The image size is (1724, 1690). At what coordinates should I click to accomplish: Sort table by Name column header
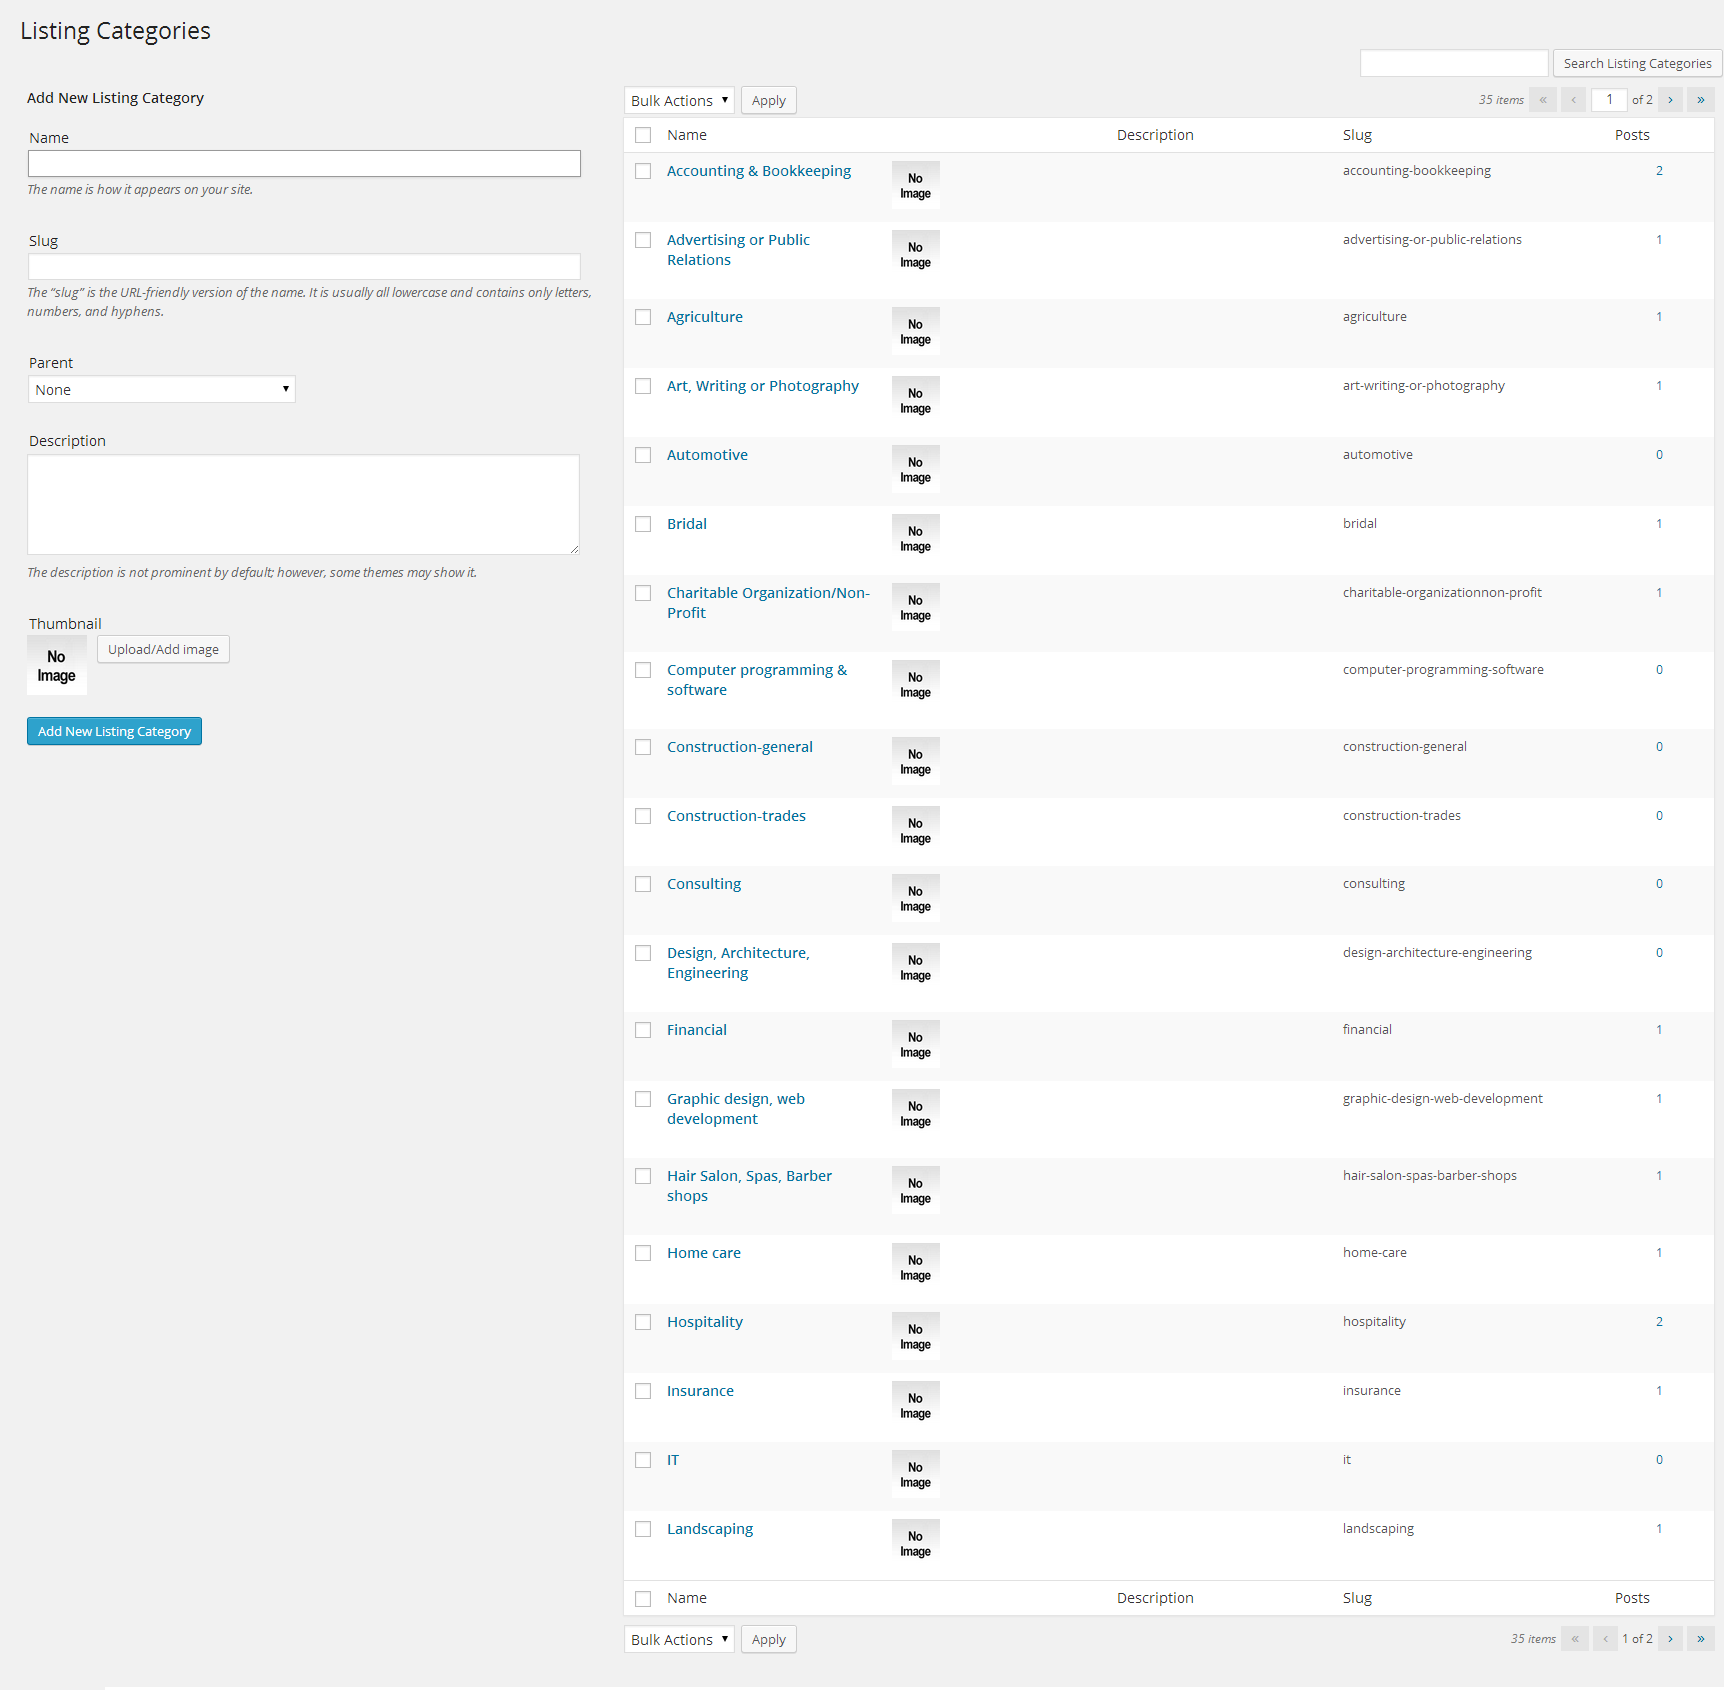(687, 135)
